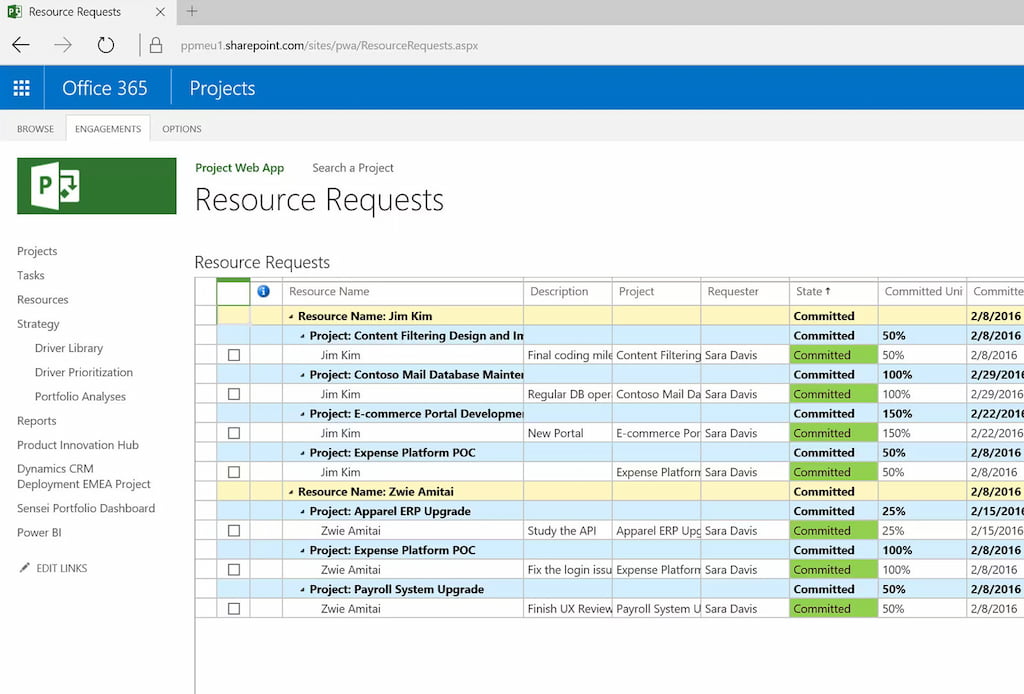Click the Project logo image
The height and width of the screenshot is (694, 1024).
pyautogui.click(x=97, y=186)
